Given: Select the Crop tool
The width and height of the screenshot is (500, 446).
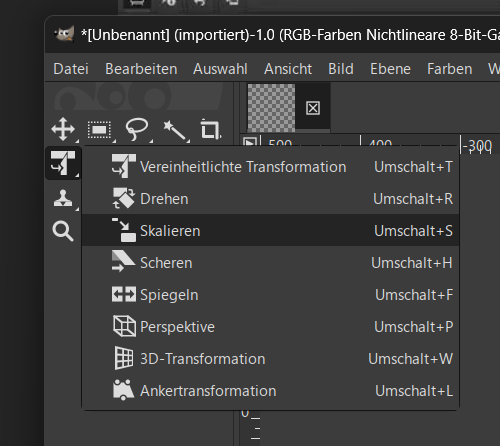Looking at the screenshot, I should pyautogui.click(x=211, y=129).
